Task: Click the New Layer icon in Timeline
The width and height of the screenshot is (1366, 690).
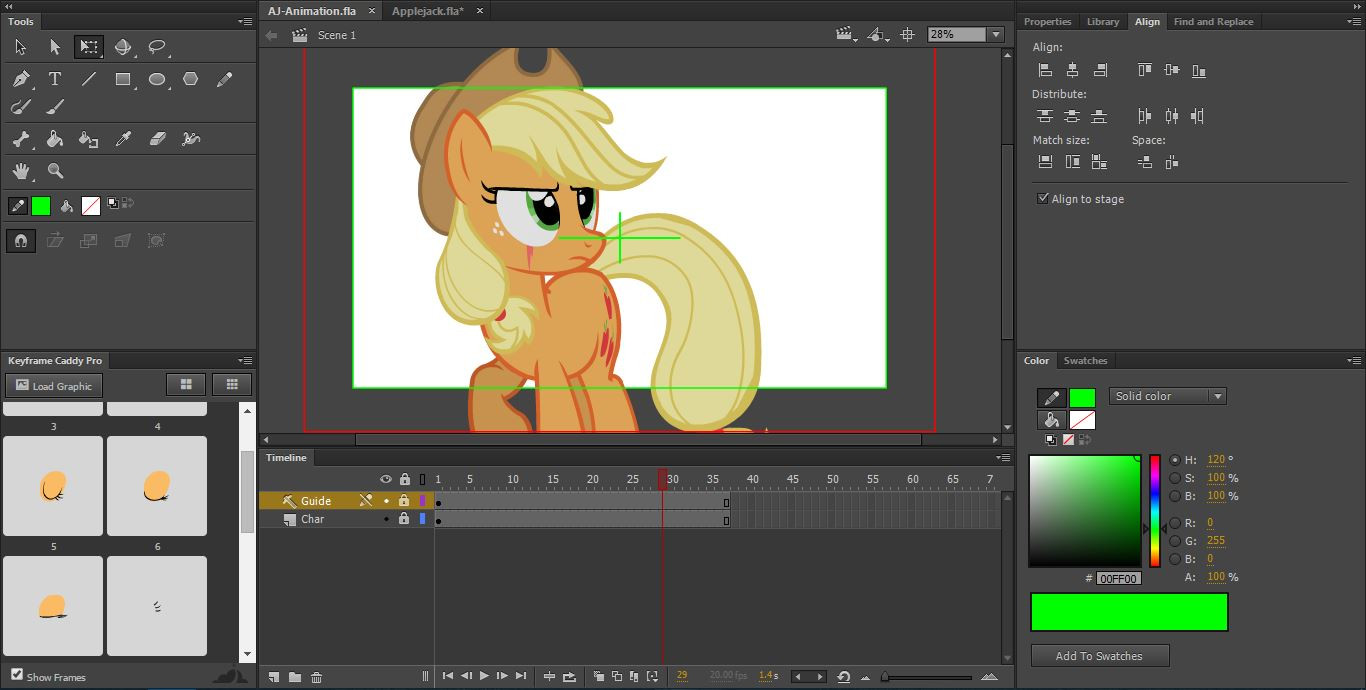Action: [273, 677]
